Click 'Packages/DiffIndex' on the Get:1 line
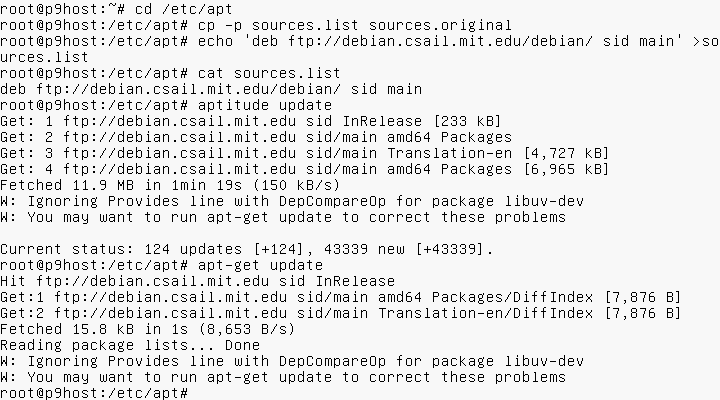720x400 pixels. [512, 297]
